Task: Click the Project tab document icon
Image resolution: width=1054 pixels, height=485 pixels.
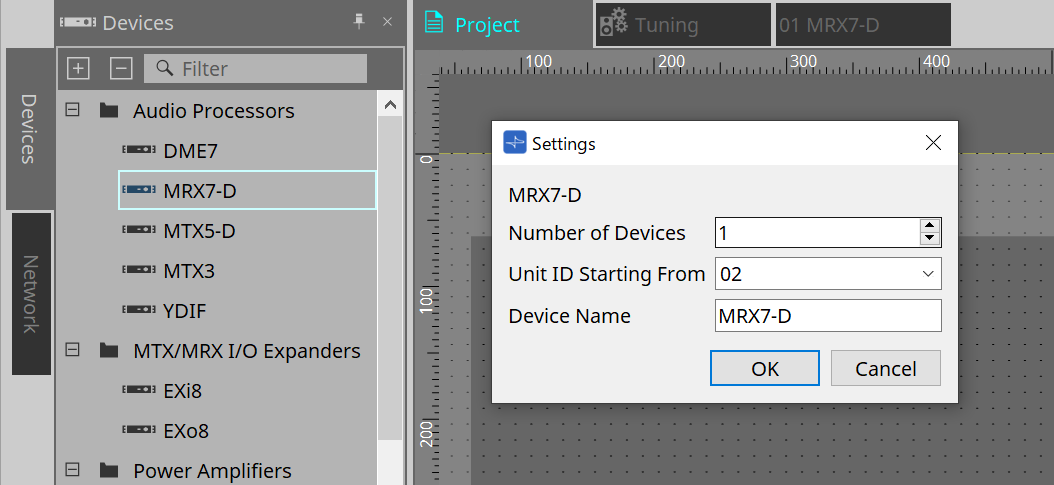Action: 434,23
